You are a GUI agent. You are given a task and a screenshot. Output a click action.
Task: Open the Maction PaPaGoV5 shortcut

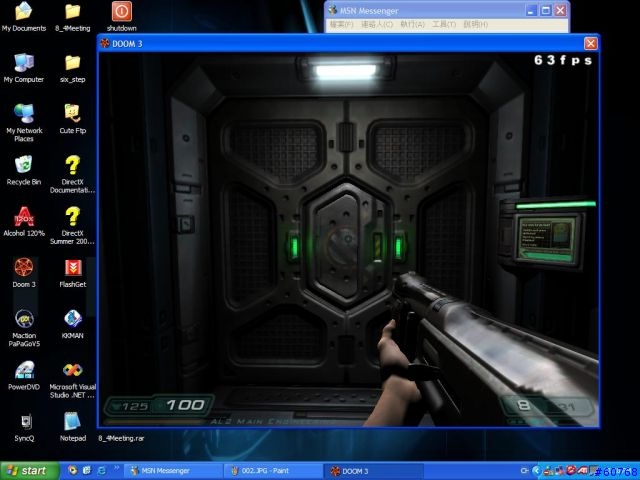(x=24, y=328)
